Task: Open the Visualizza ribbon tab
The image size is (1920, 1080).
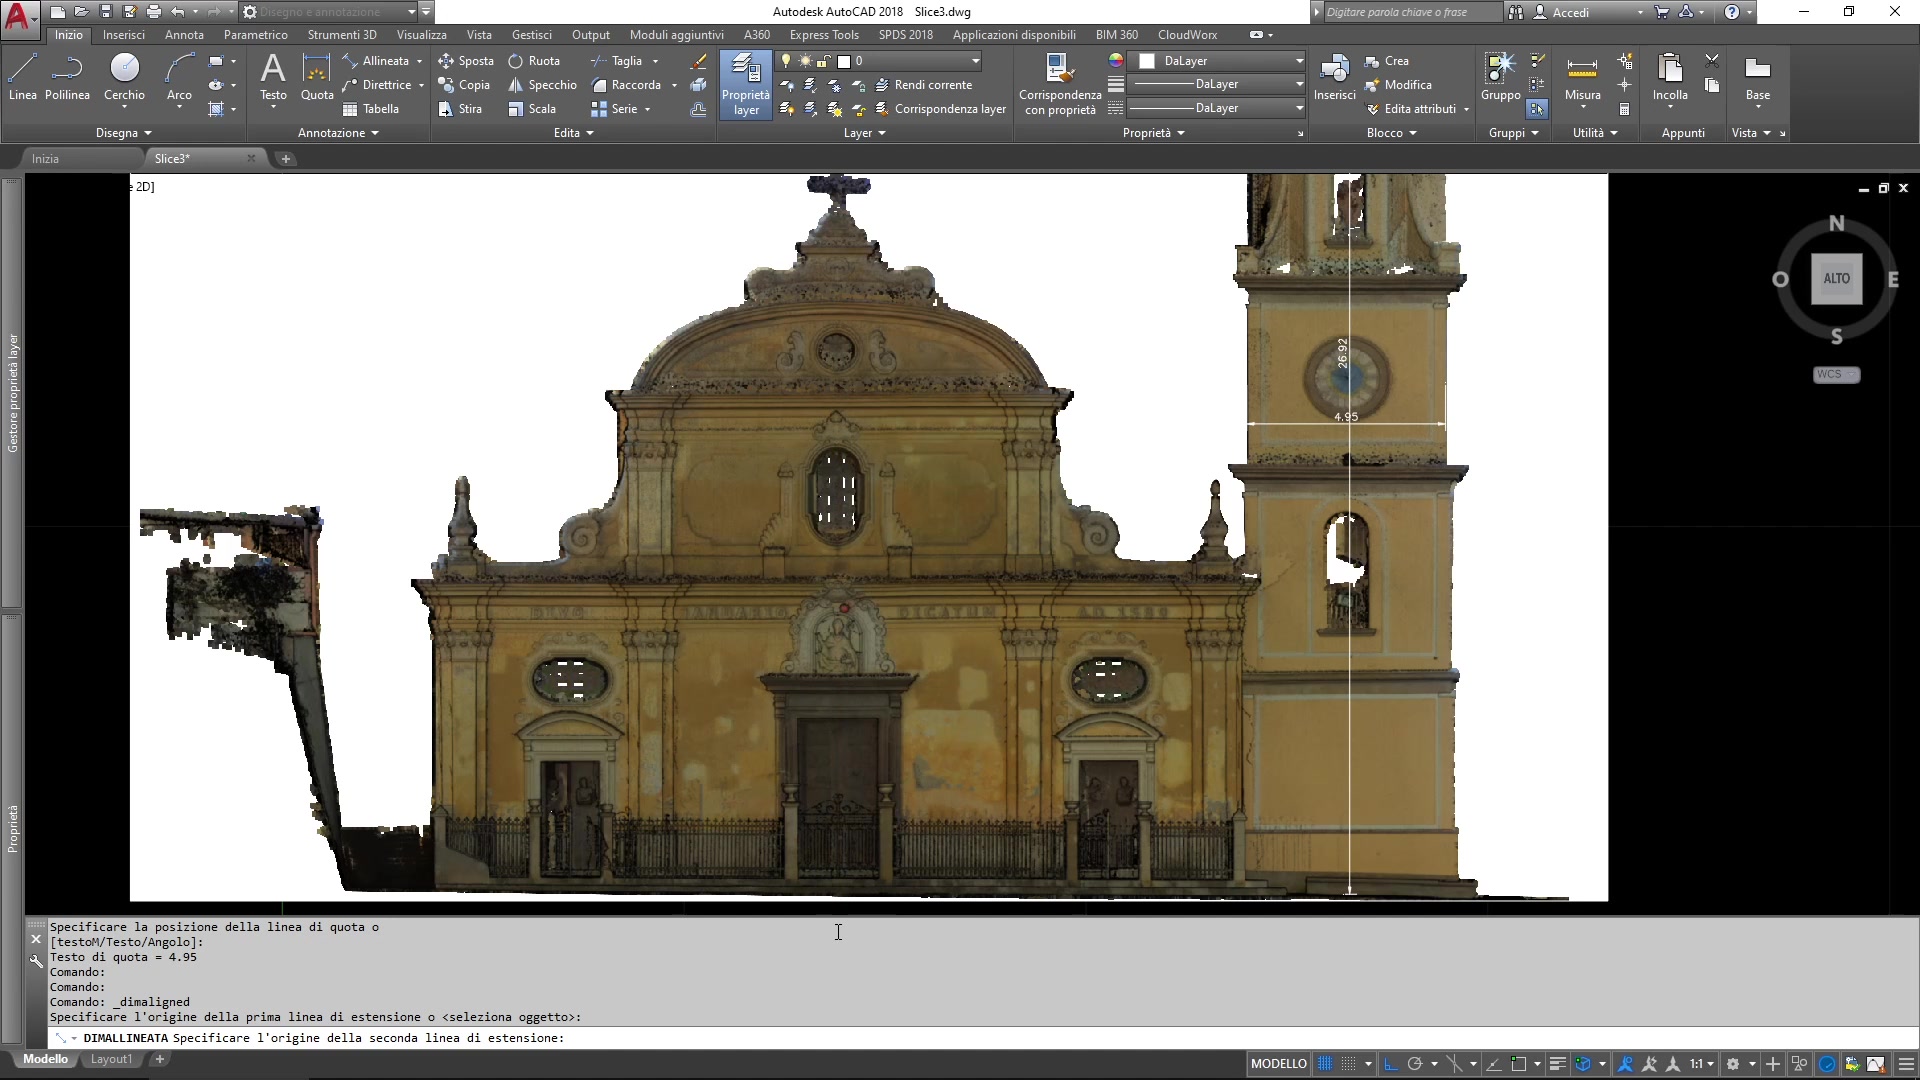Action: [421, 35]
